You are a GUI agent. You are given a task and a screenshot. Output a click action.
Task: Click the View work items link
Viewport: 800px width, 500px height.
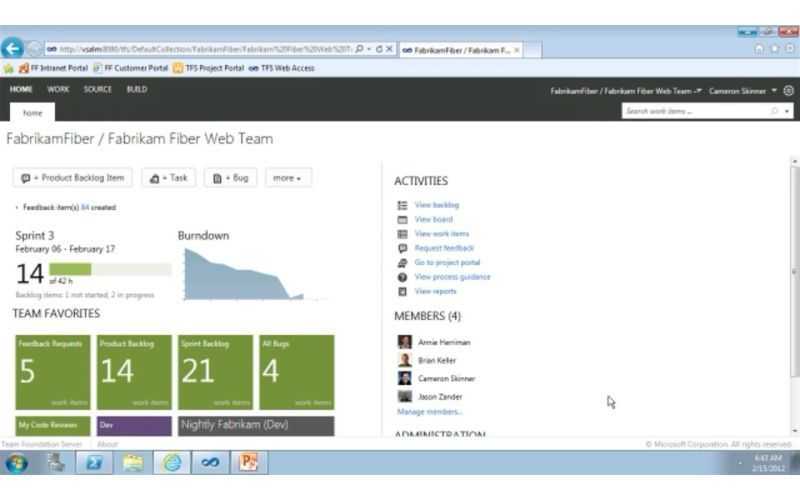click(x=442, y=234)
